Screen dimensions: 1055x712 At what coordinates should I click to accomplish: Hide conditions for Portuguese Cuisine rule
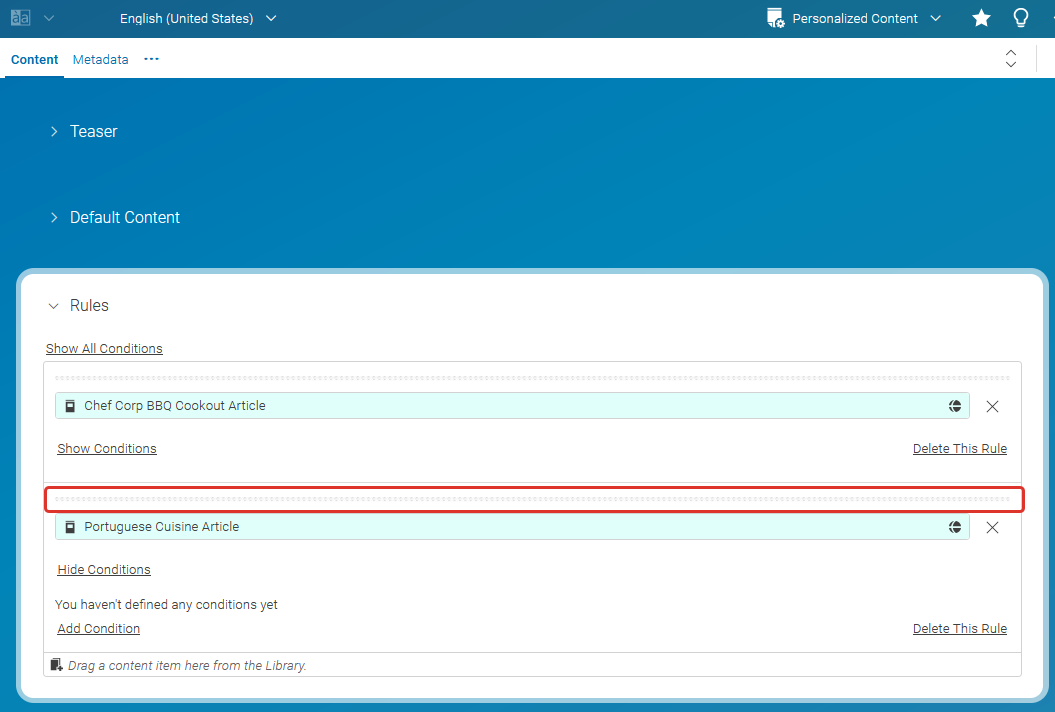pyautogui.click(x=103, y=570)
